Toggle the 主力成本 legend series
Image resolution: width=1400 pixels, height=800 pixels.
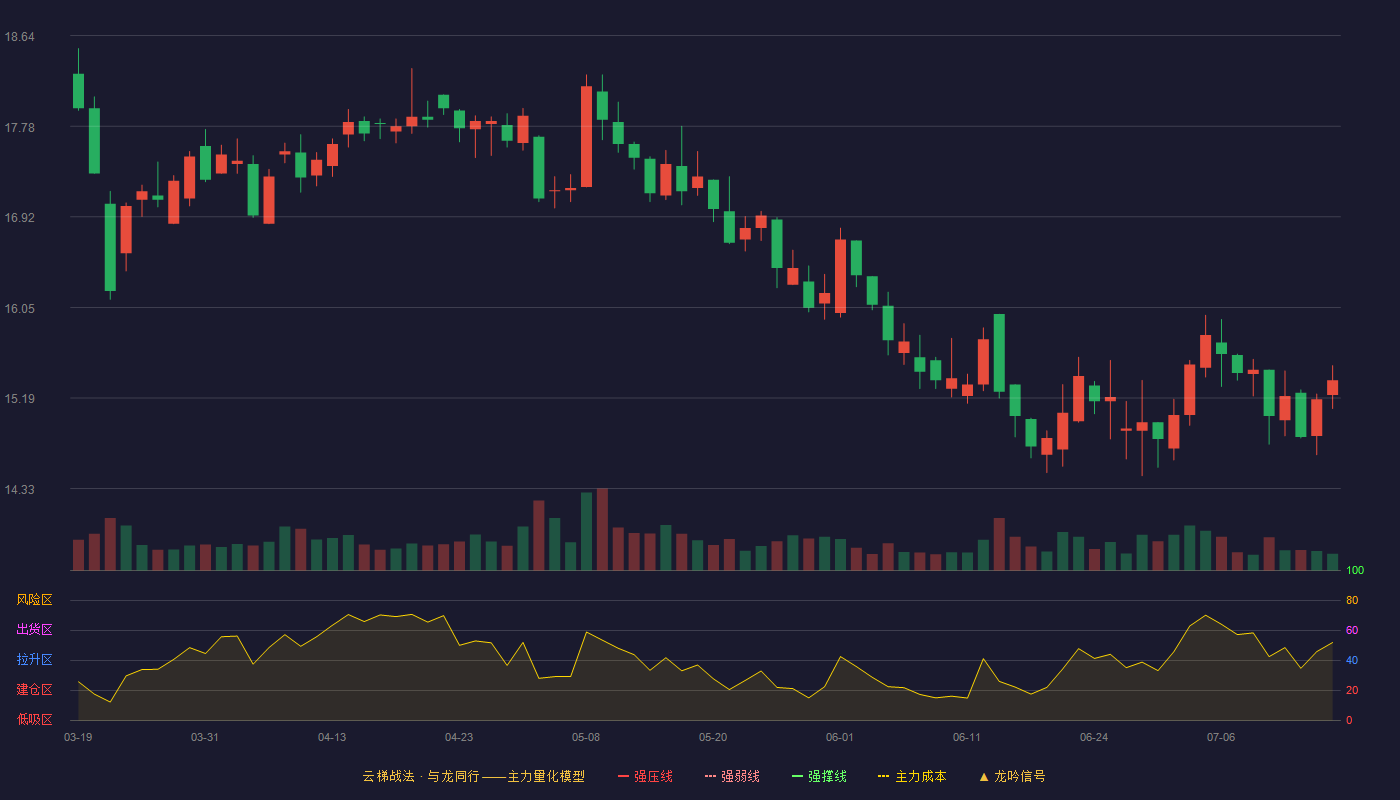912,776
